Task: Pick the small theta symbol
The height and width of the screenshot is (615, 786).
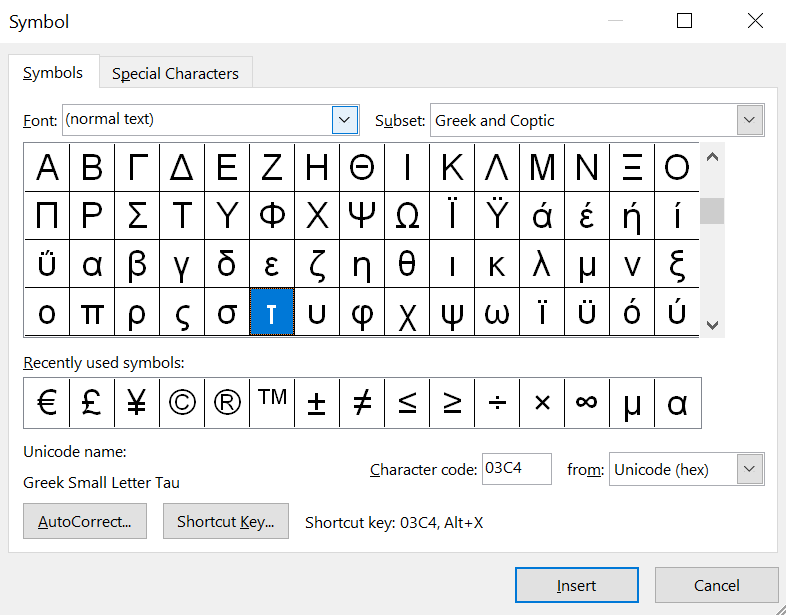Action: click(407, 264)
